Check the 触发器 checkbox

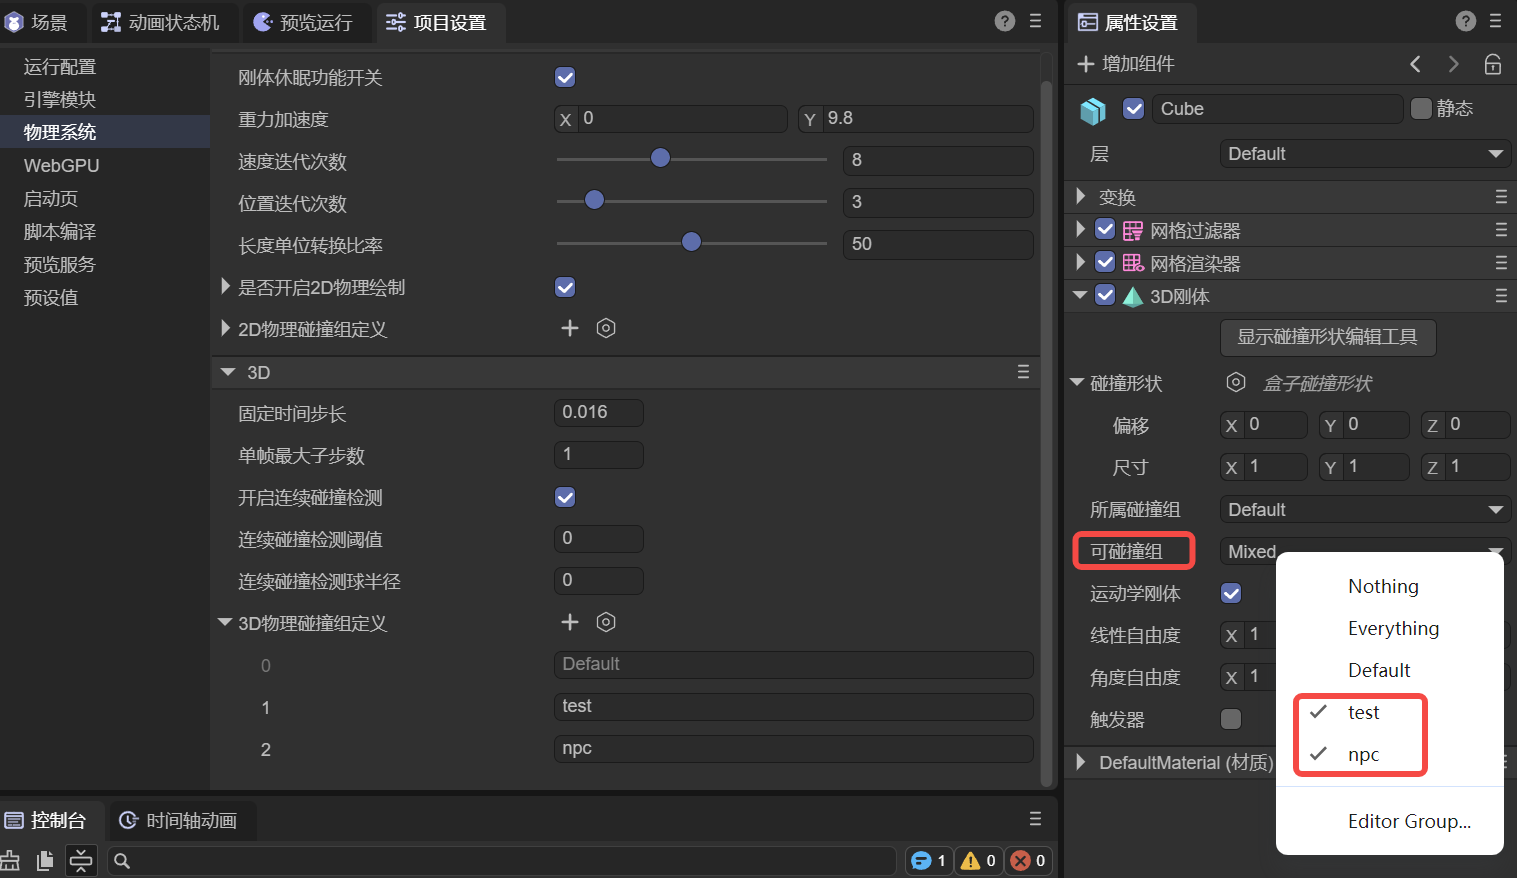coord(1231,719)
